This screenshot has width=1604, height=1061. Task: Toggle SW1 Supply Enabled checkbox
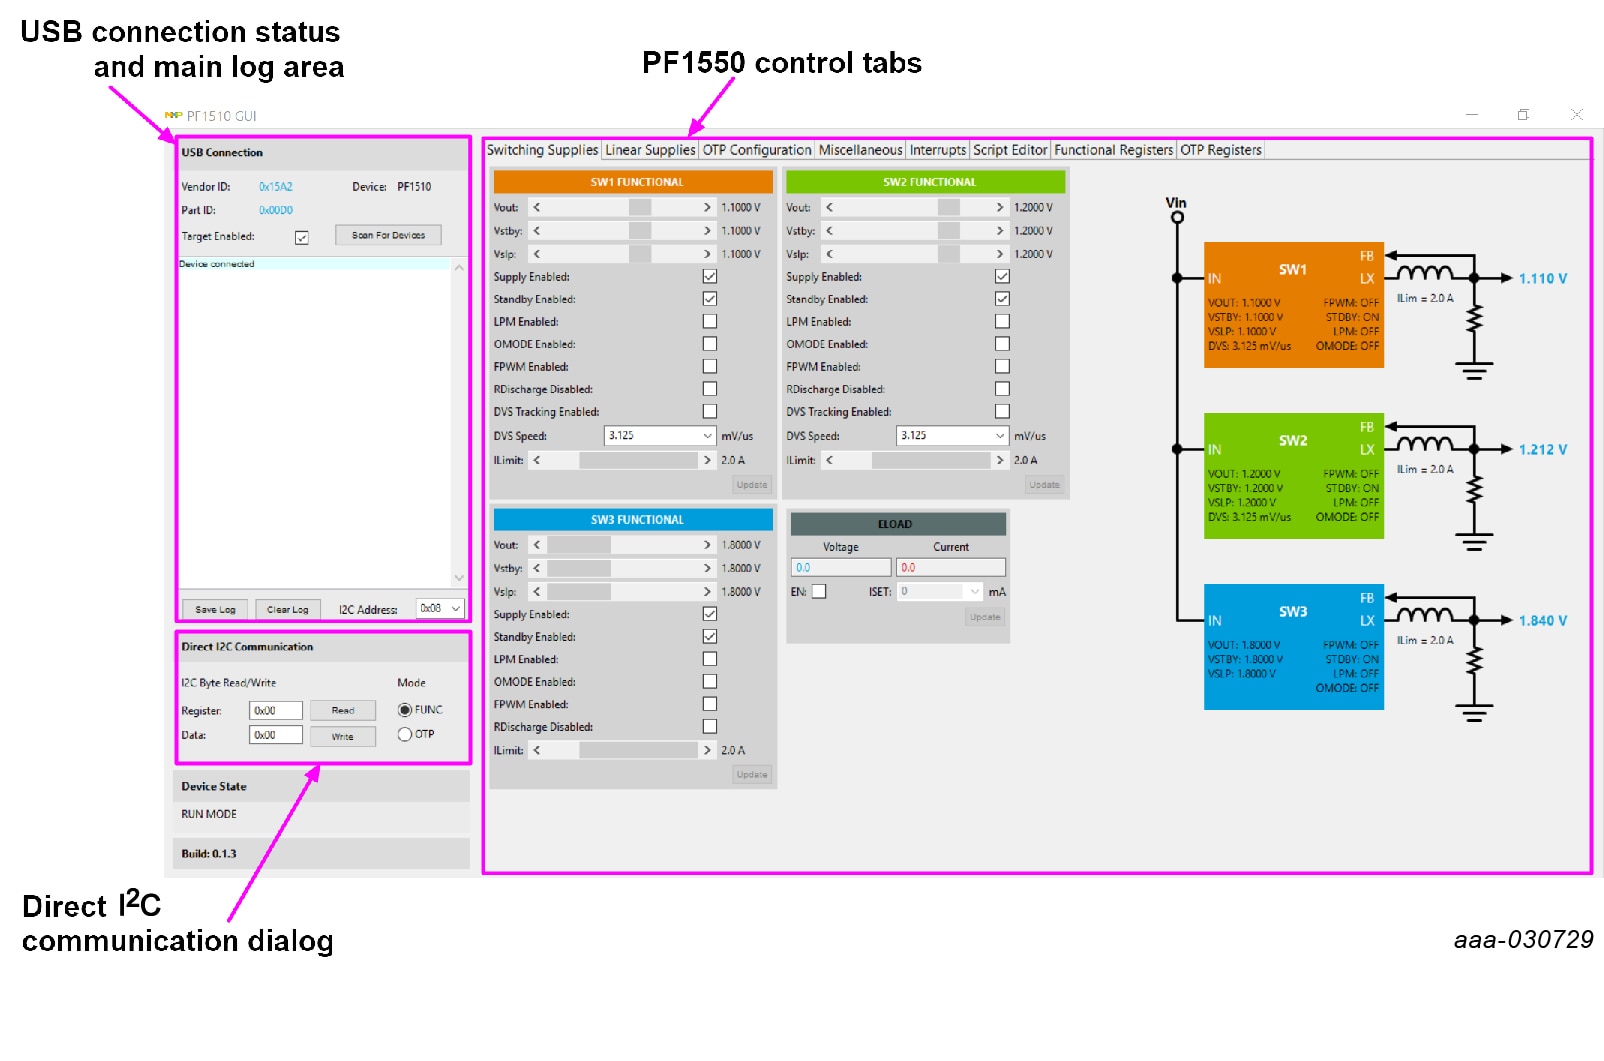click(x=710, y=276)
